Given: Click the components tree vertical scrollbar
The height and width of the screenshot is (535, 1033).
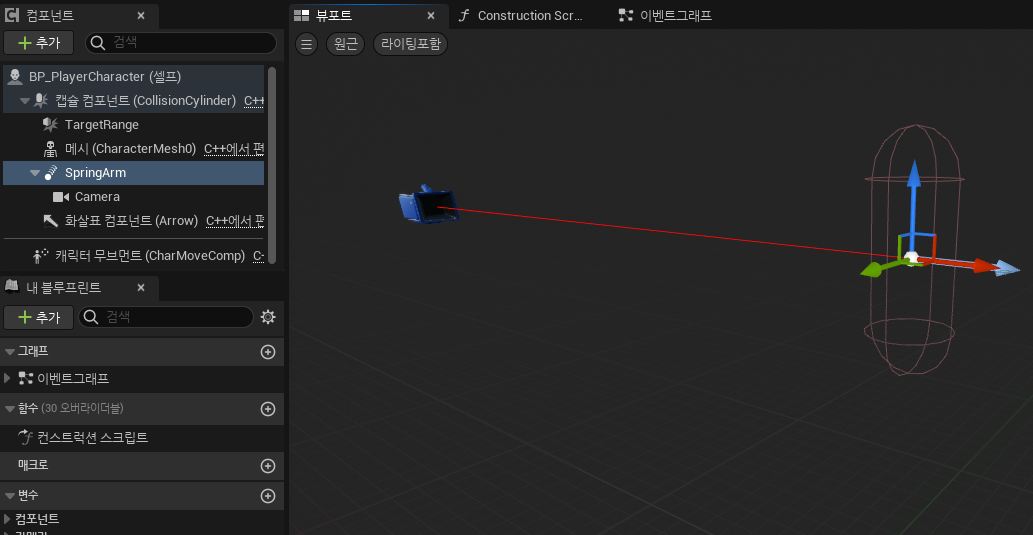Looking at the screenshot, I should [272, 165].
